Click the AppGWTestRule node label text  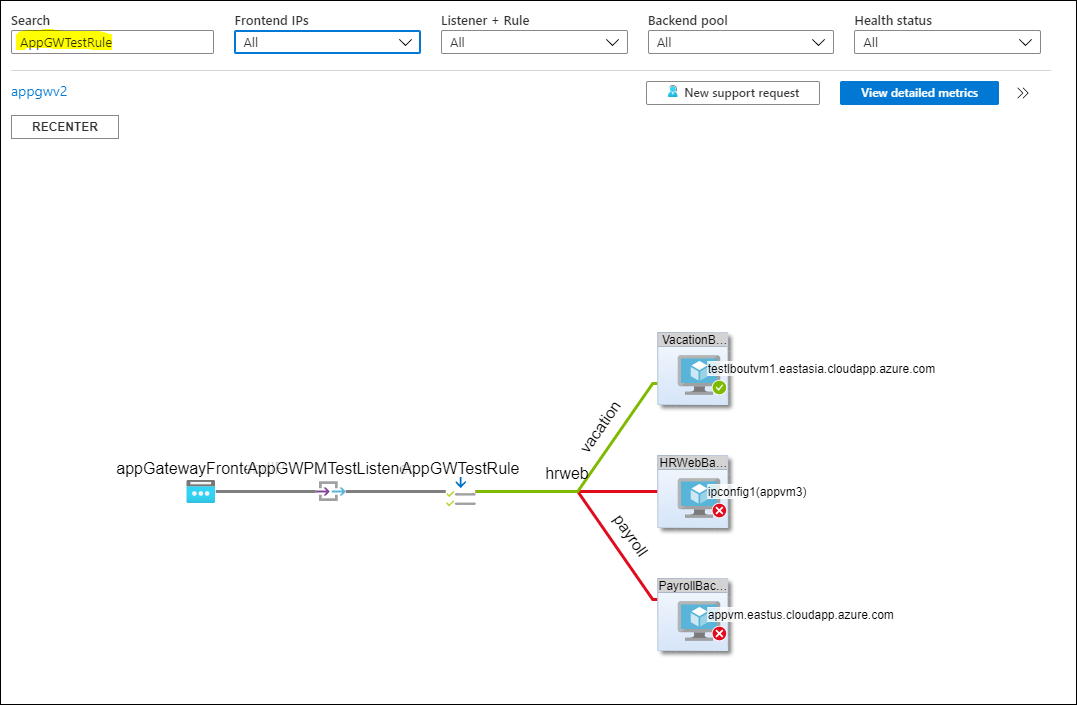pos(460,469)
